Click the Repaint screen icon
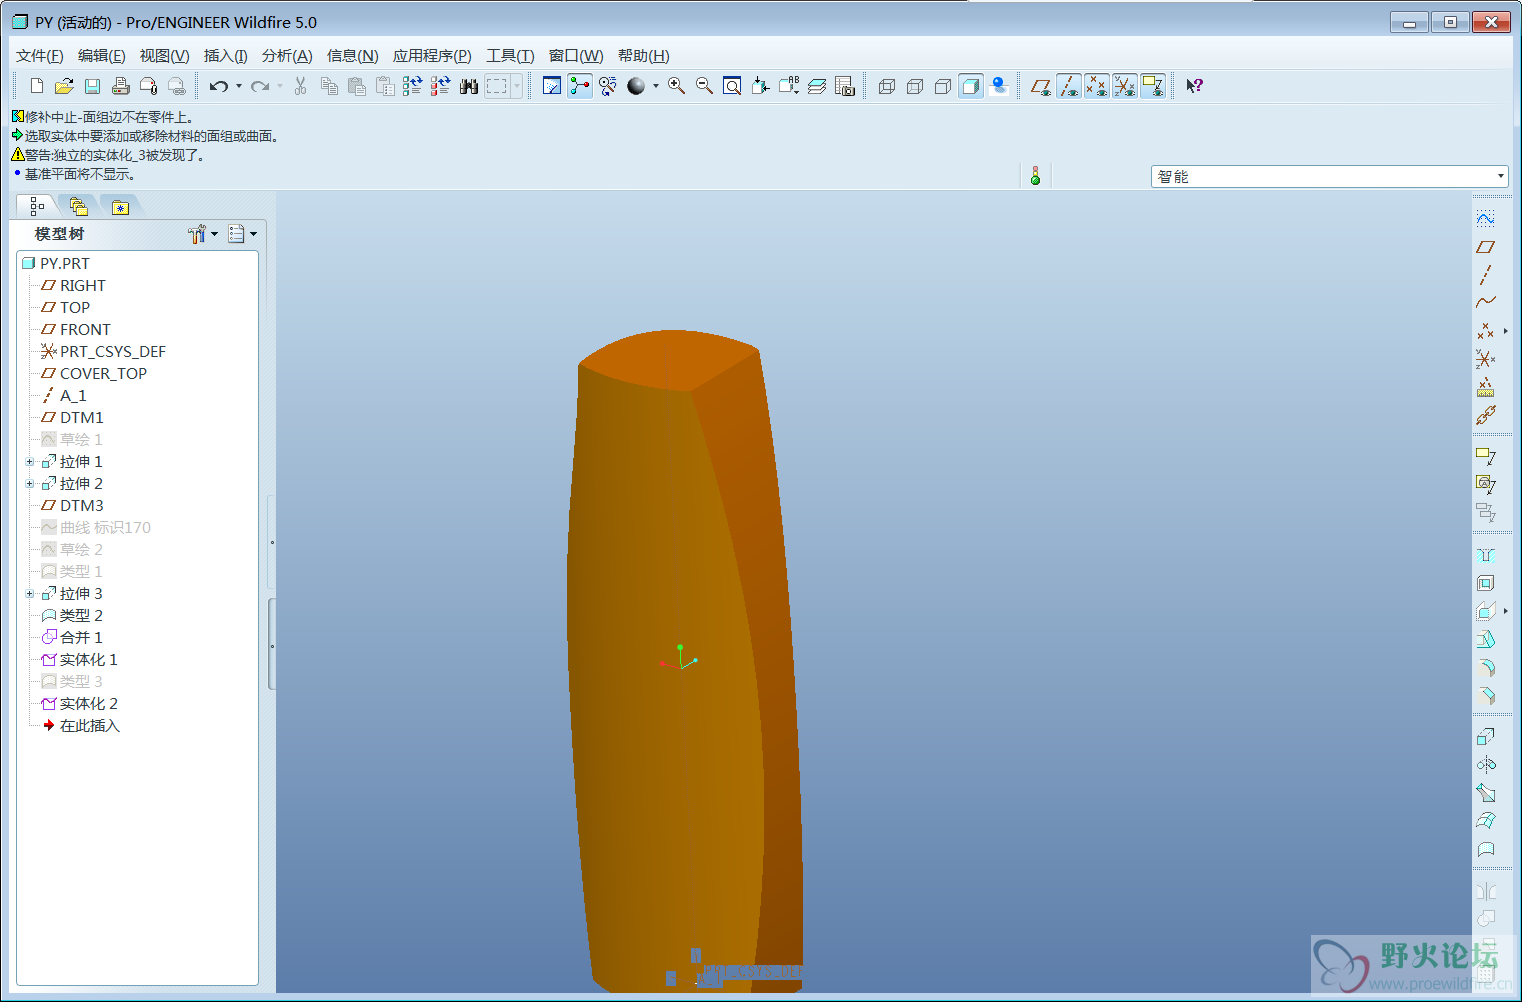The height and width of the screenshot is (1002, 1522). coord(552,86)
